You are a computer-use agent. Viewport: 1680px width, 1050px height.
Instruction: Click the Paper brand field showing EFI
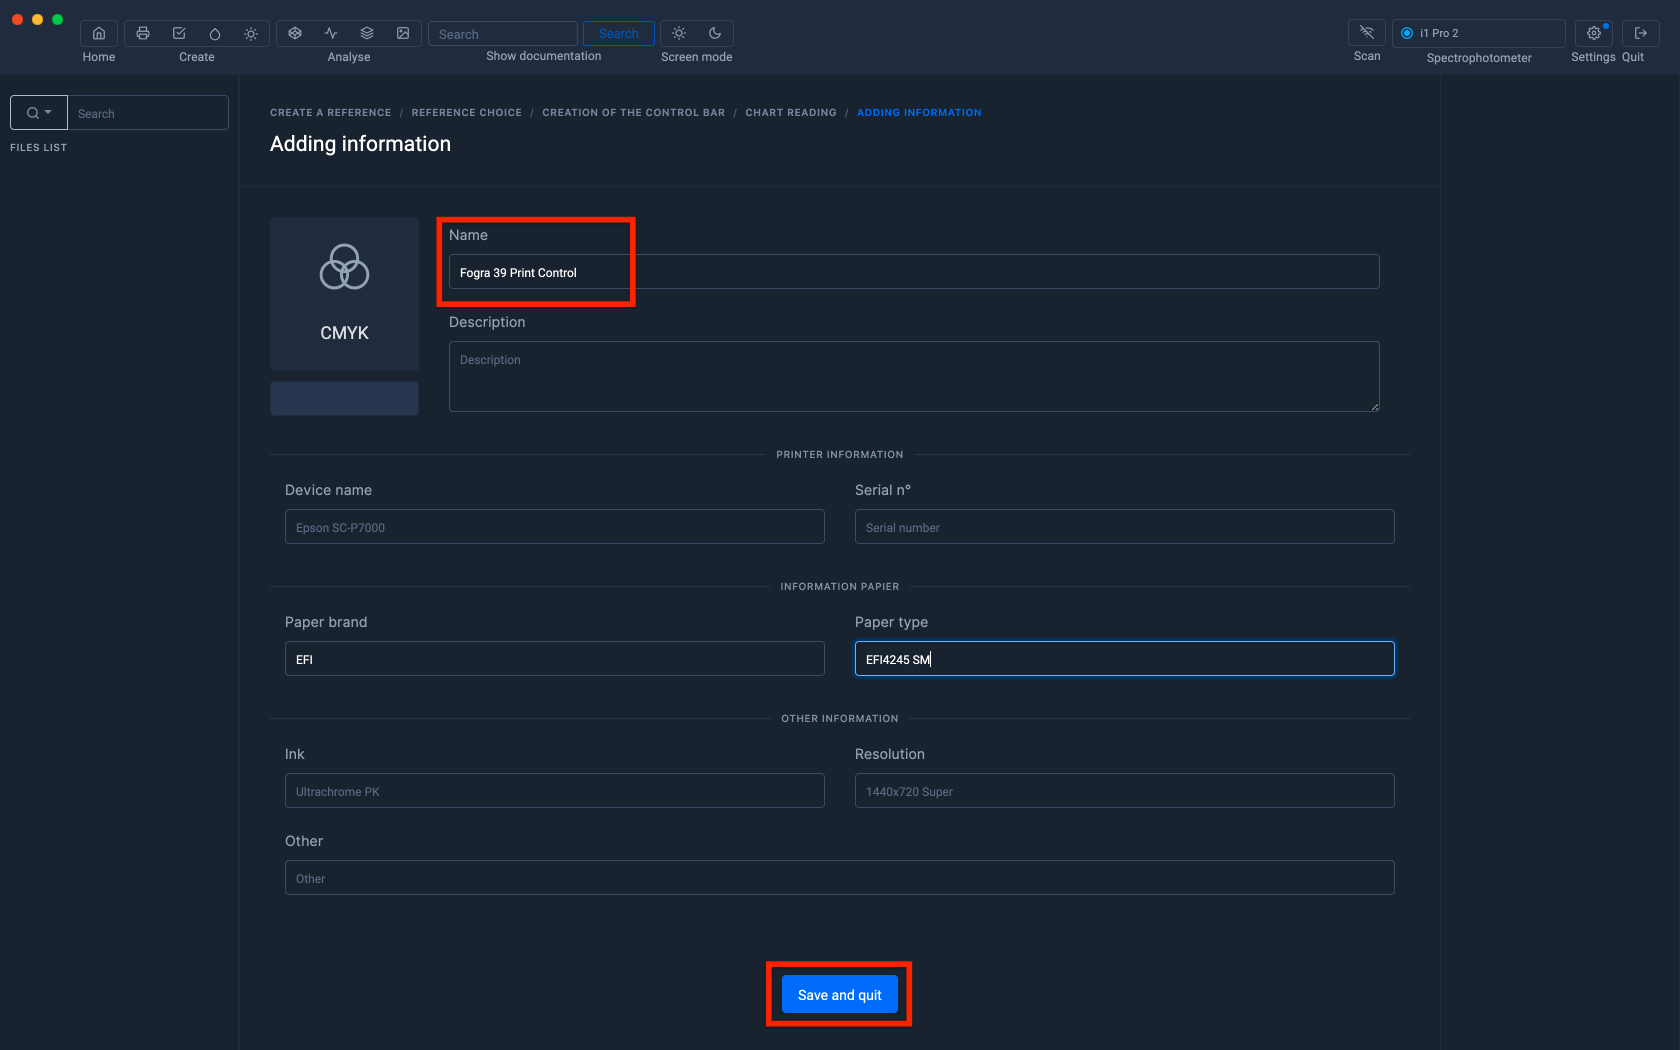555,659
